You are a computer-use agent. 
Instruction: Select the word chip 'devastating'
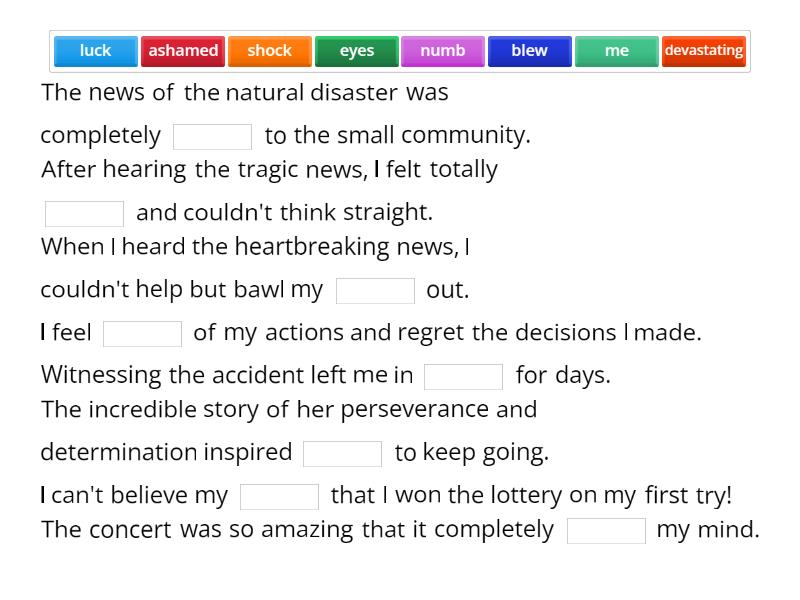[704, 51]
